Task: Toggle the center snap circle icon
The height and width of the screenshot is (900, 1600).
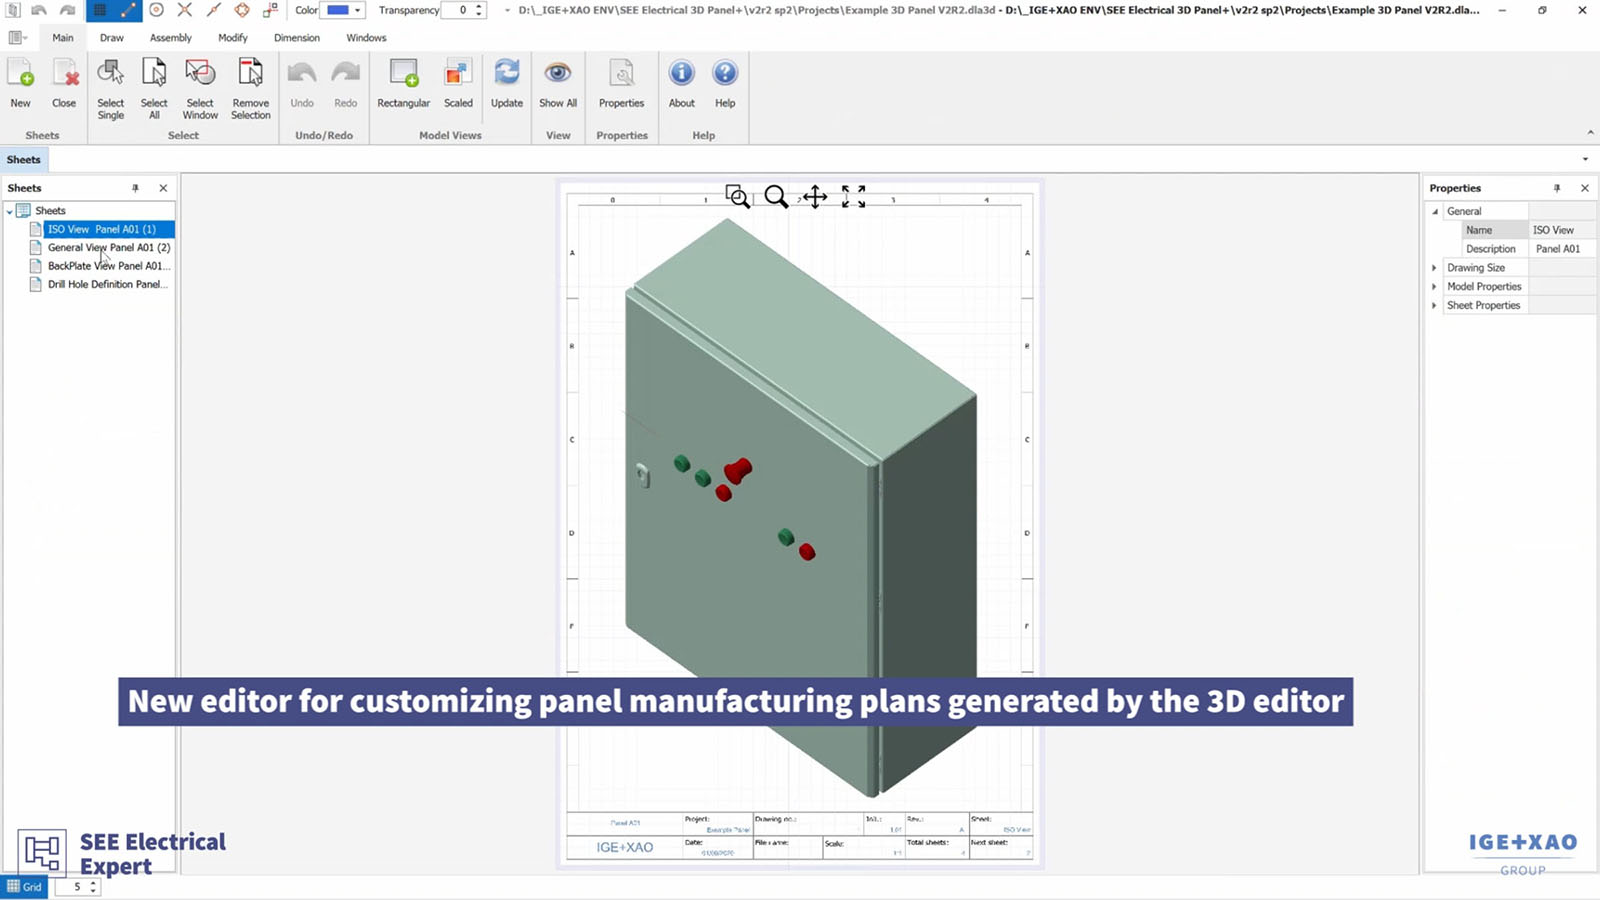Action: pos(156,10)
